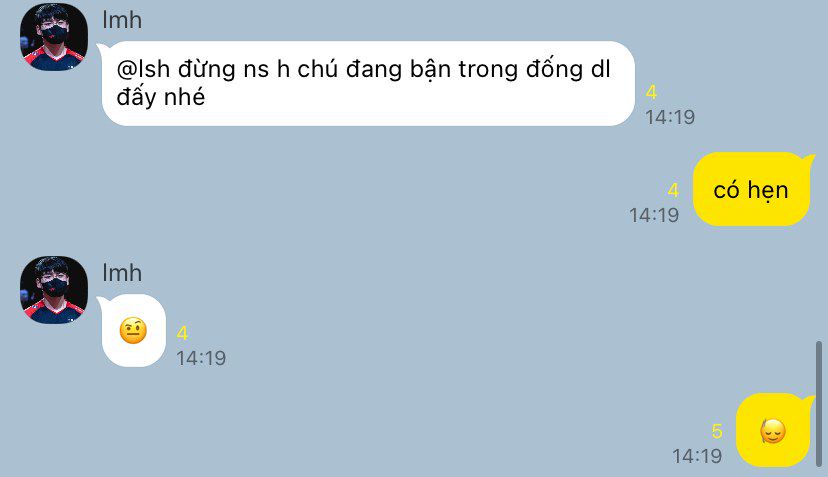
Task: Click 14:19 timestamp beside 'có hẹn'
Action: pos(654,215)
